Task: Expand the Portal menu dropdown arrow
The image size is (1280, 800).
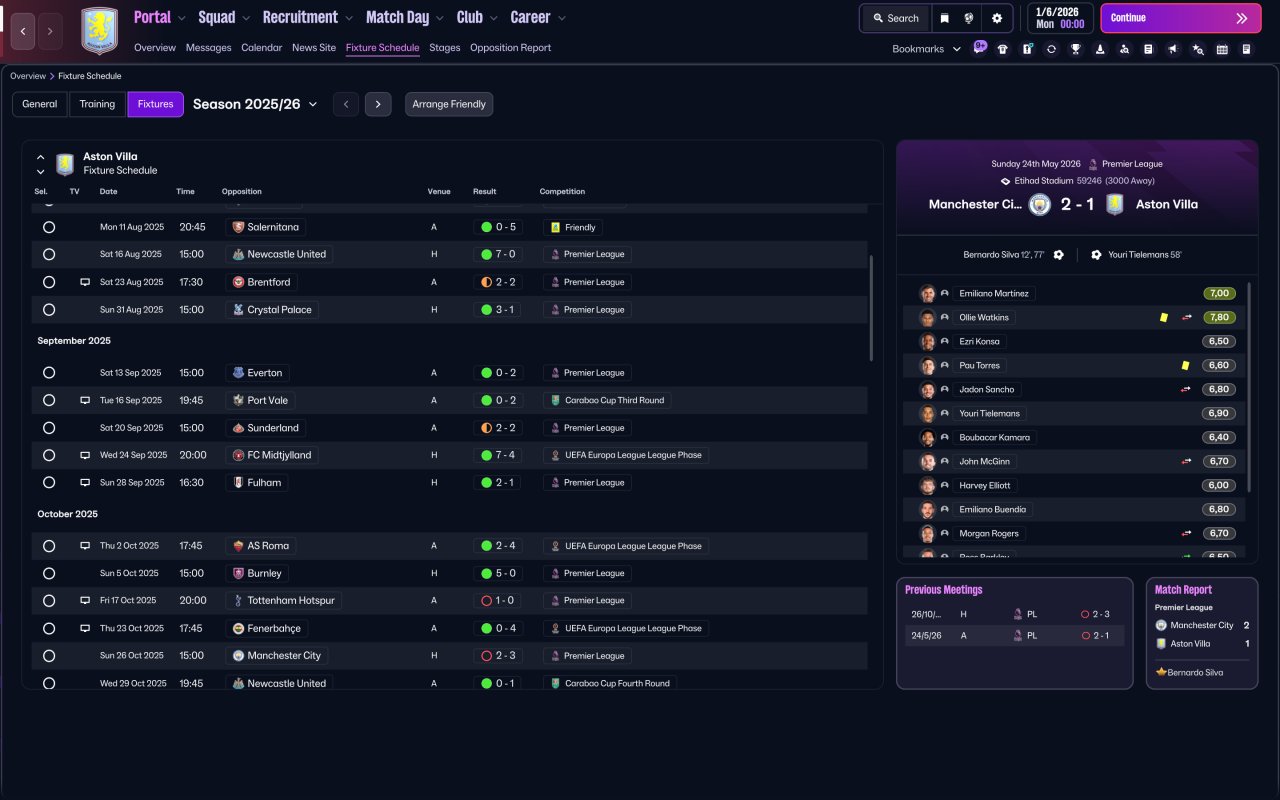Action: [x=180, y=18]
